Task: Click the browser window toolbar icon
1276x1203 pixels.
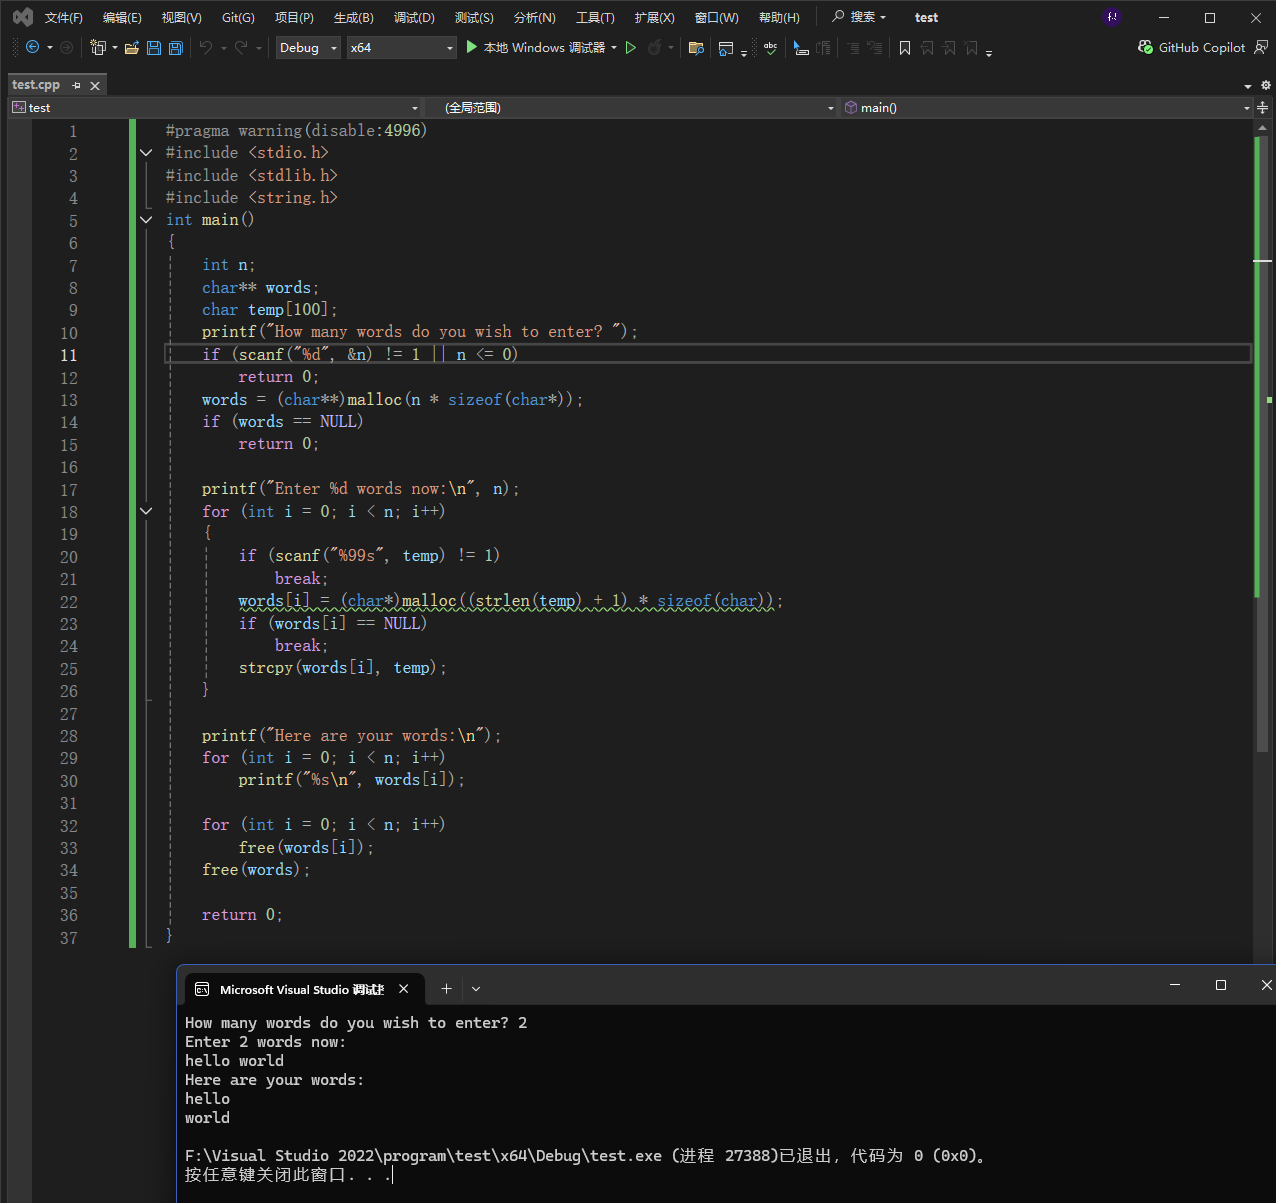Action: 727,47
